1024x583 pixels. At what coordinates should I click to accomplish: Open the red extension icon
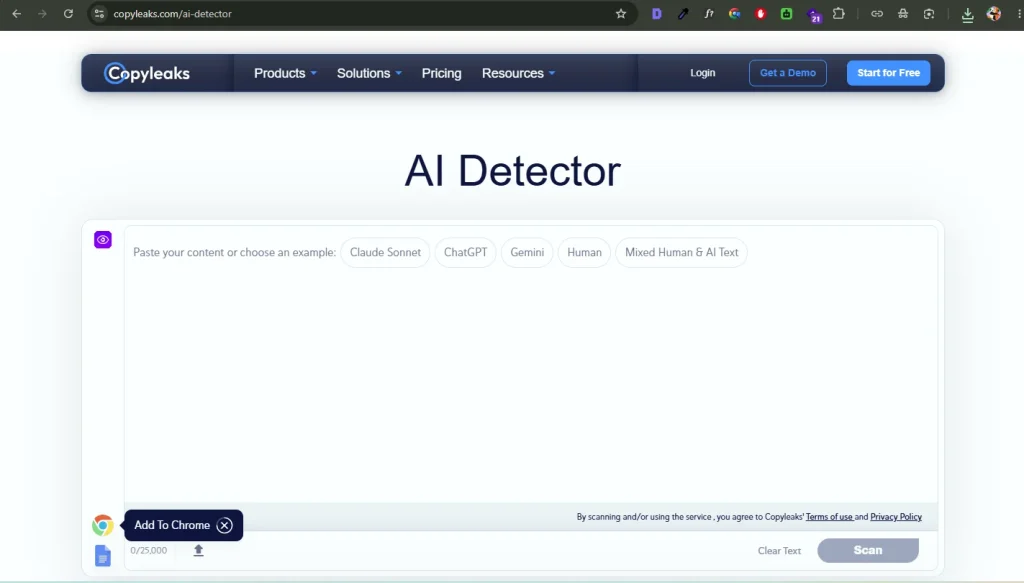point(760,13)
